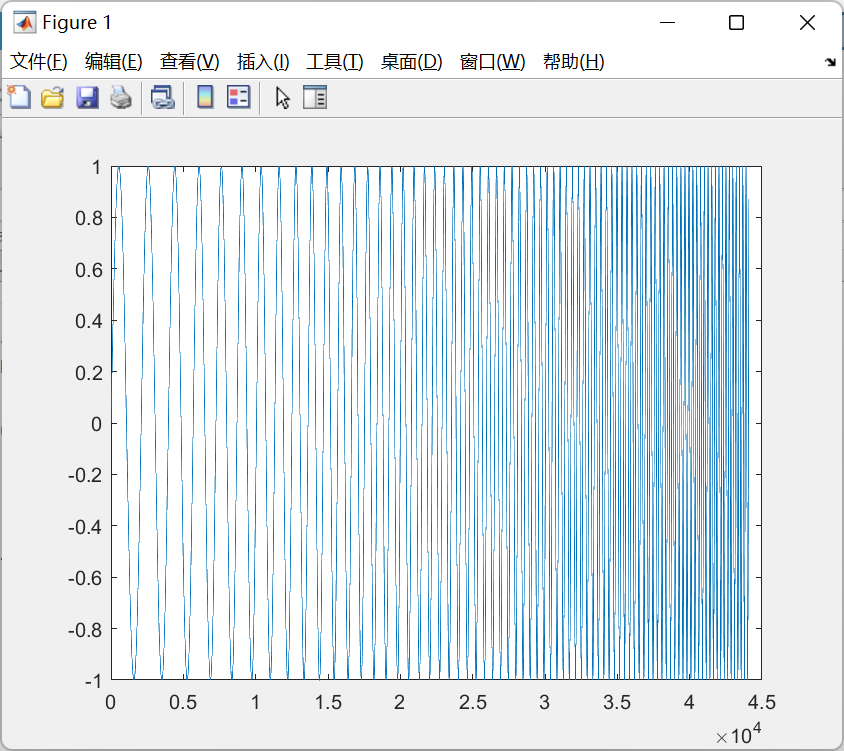The width and height of the screenshot is (844, 751).
Task: Open the 编辑 menu
Action: point(113,61)
